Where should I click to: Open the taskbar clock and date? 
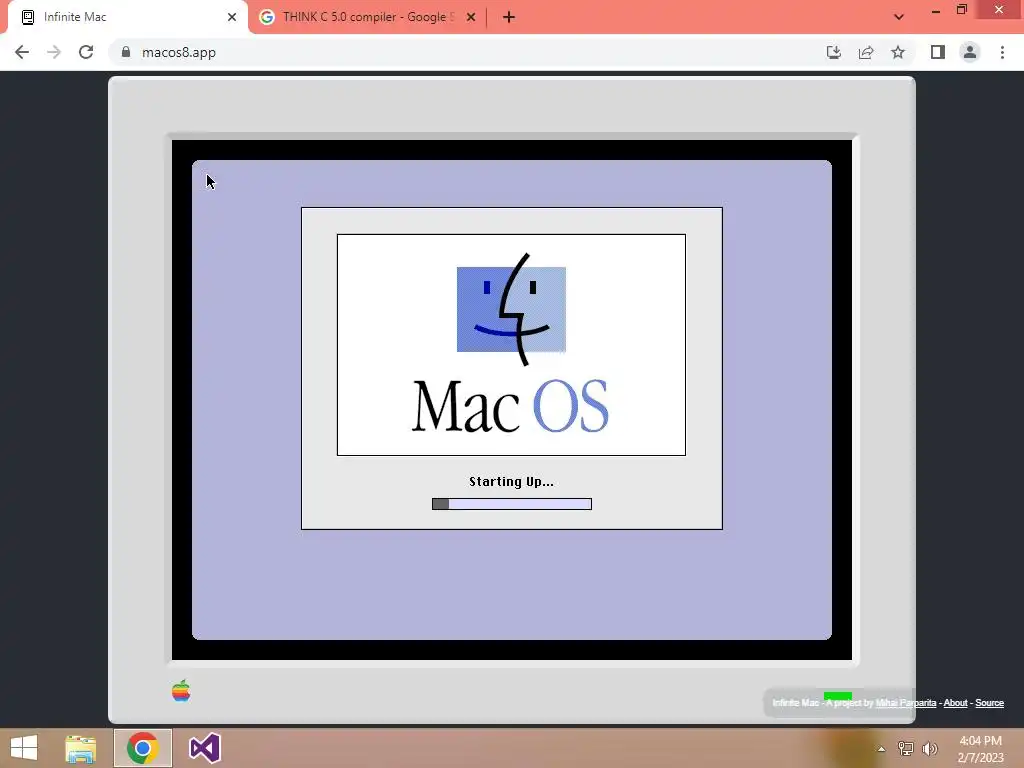pos(980,749)
